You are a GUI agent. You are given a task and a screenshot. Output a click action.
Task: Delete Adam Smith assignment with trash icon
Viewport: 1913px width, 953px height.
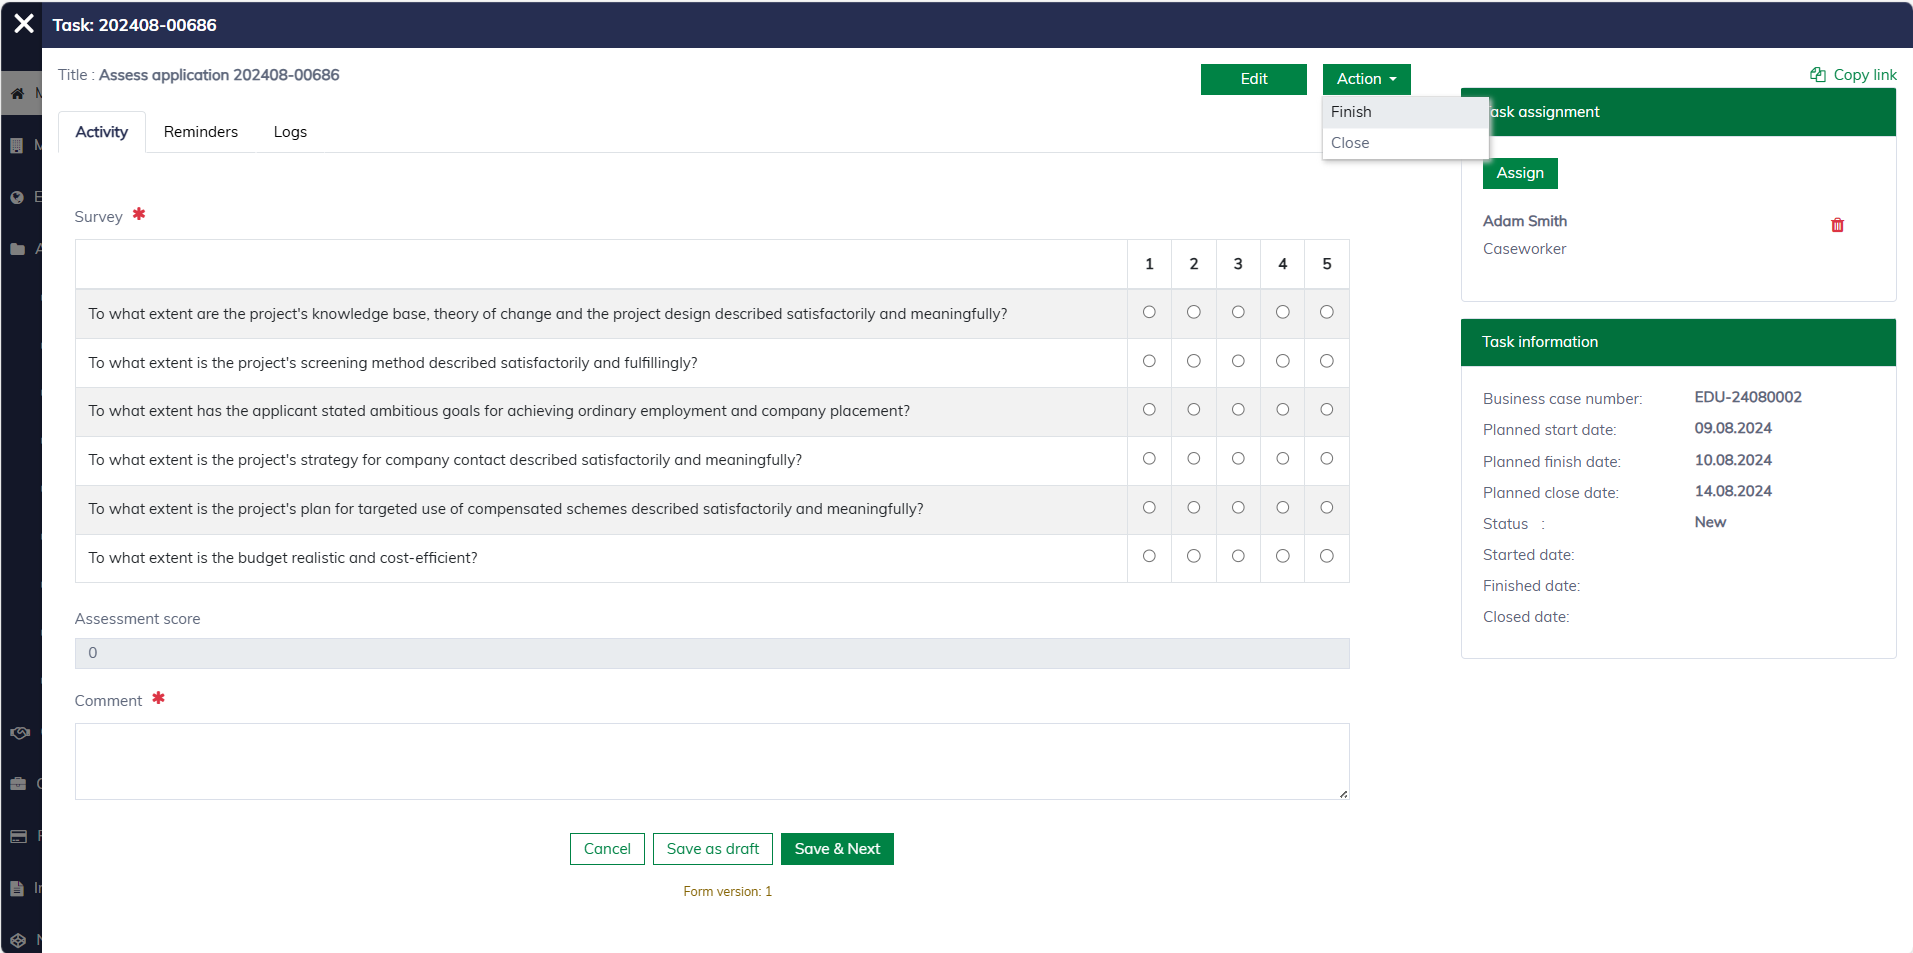pos(1836,225)
